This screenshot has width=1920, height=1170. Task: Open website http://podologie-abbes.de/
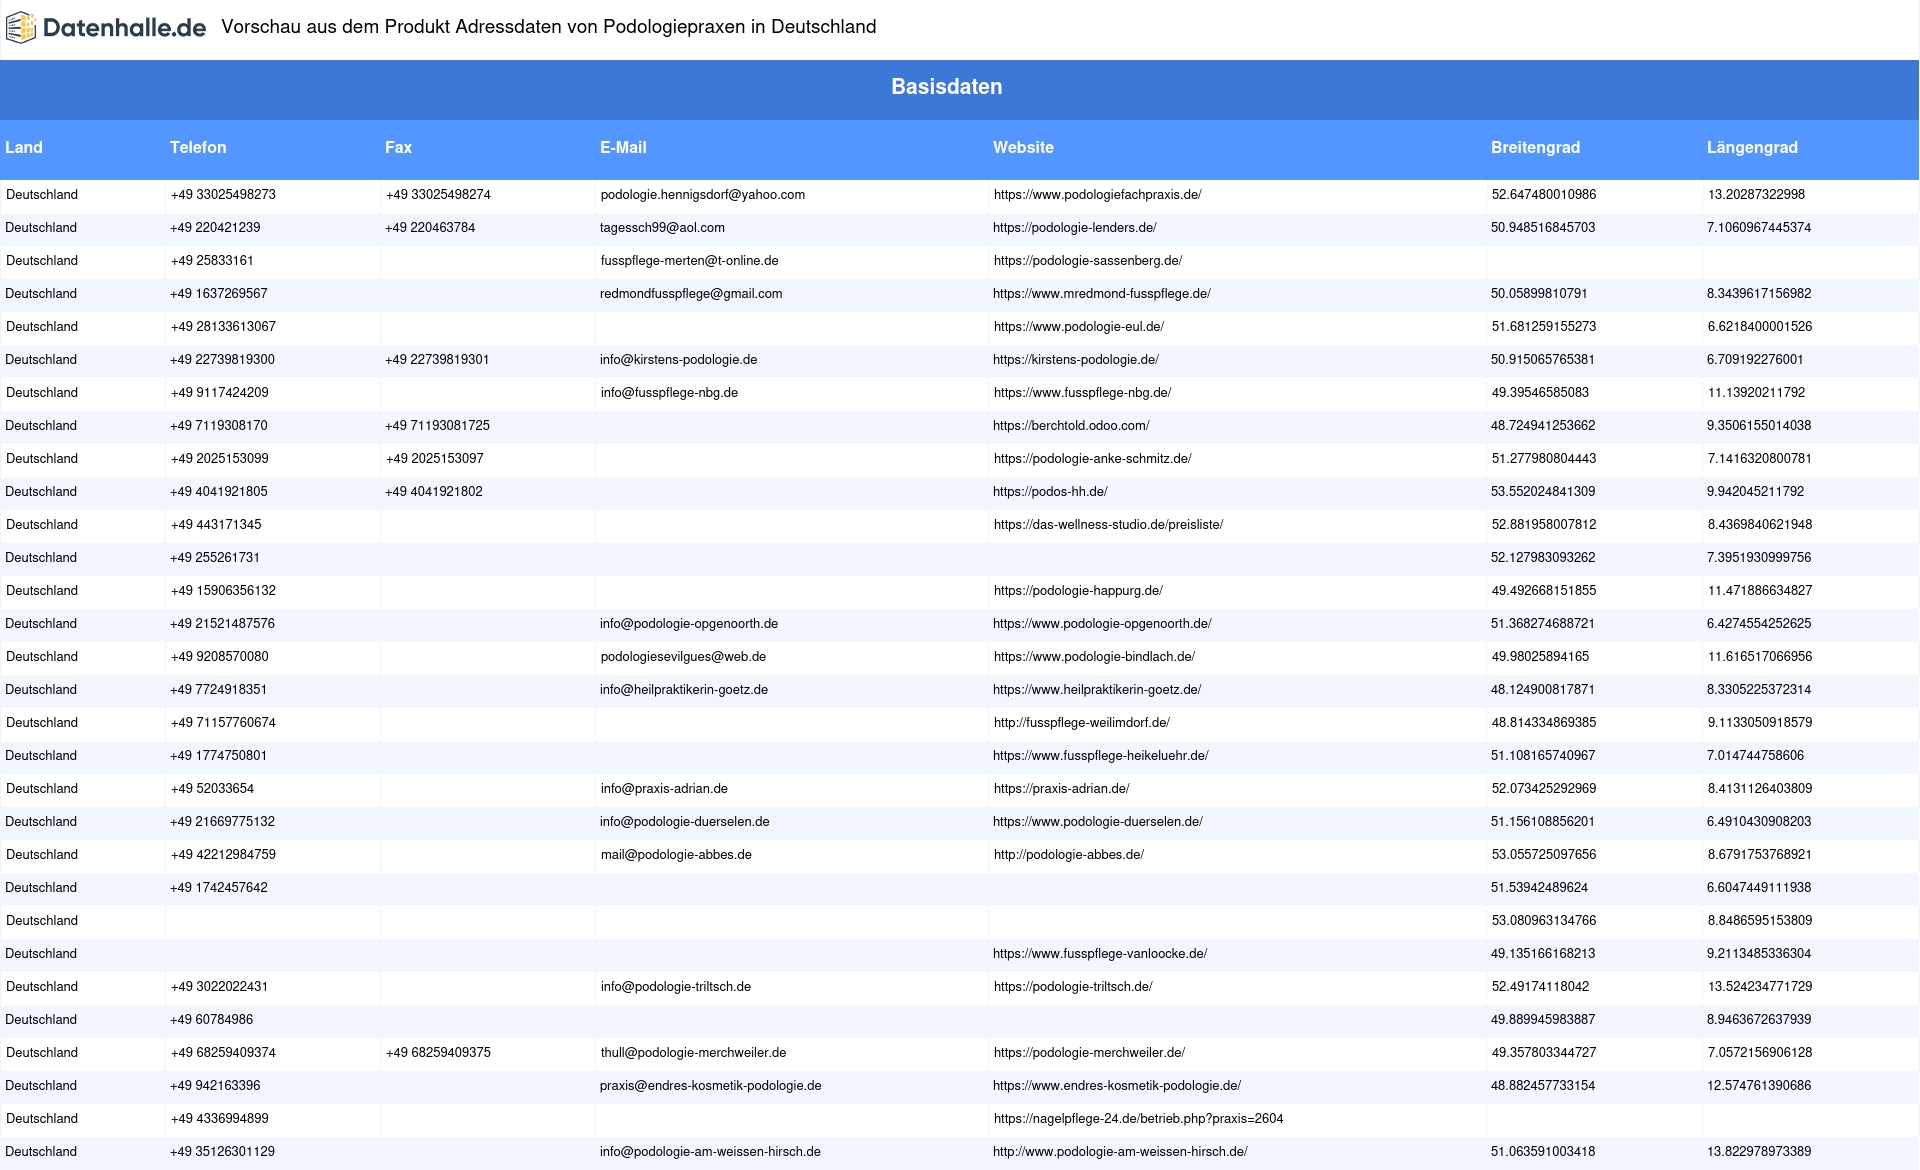click(1068, 855)
